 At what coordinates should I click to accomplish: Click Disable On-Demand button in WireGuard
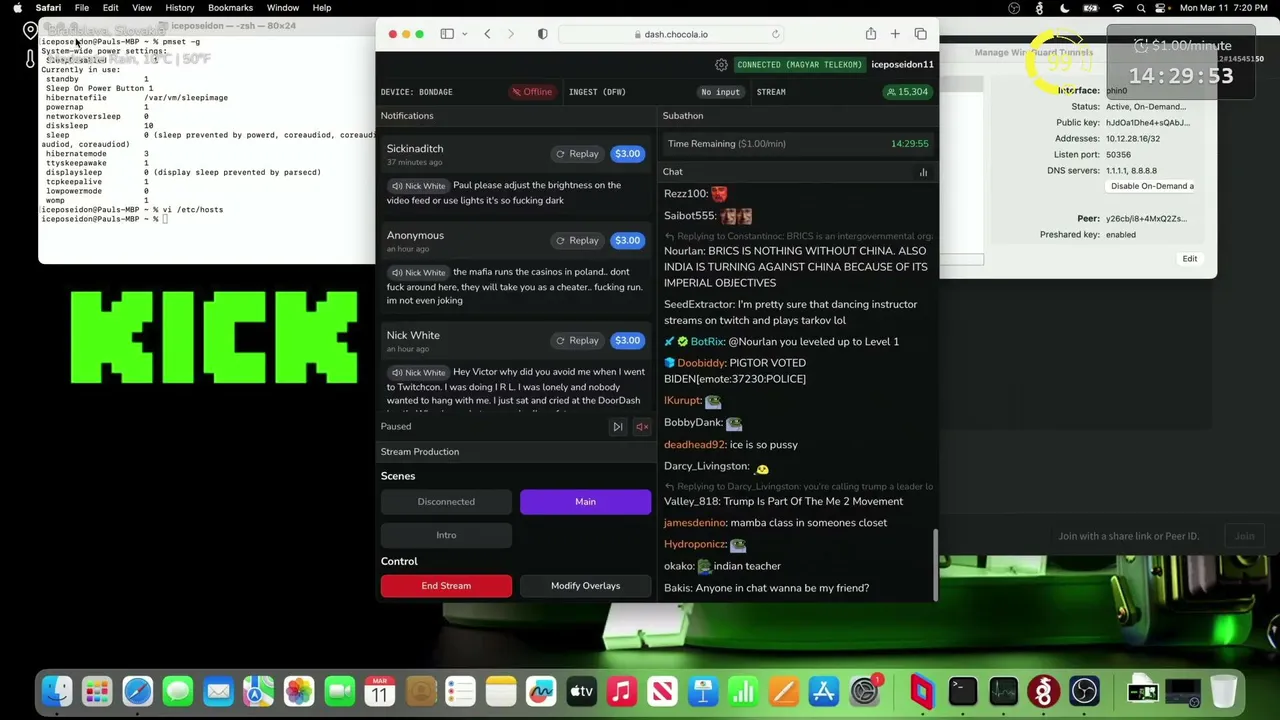coord(1152,186)
